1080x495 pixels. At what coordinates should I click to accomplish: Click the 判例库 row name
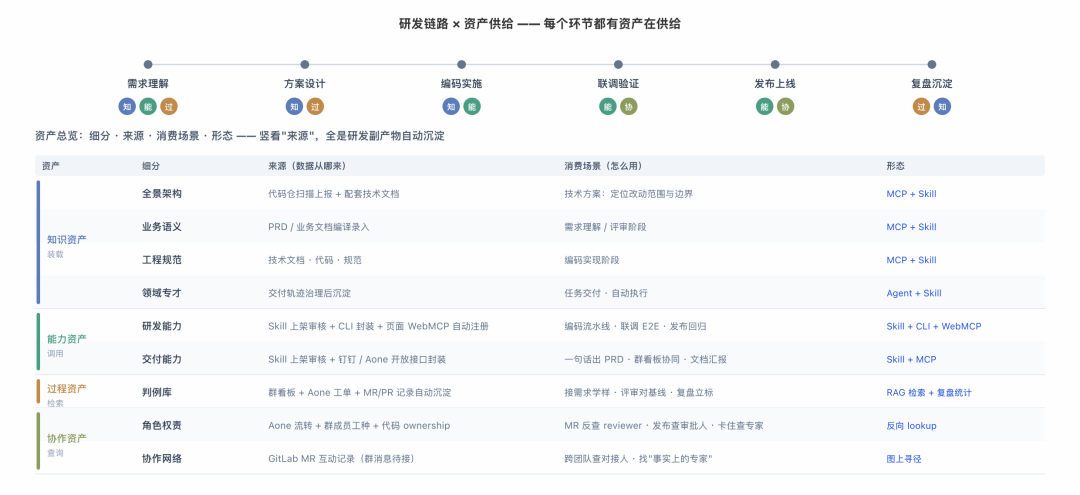157,392
